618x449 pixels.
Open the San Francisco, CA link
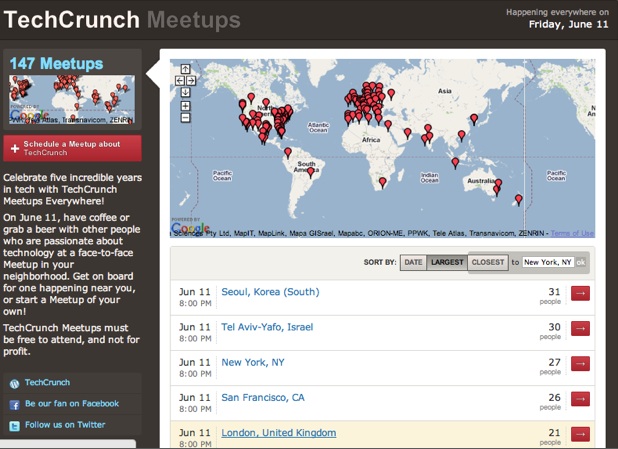point(263,397)
